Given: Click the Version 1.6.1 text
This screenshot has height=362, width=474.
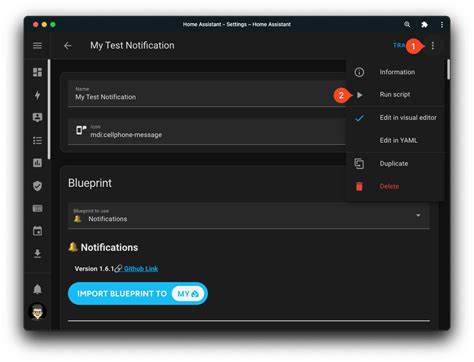Looking at the screenshot, I should tap(94, 269).
